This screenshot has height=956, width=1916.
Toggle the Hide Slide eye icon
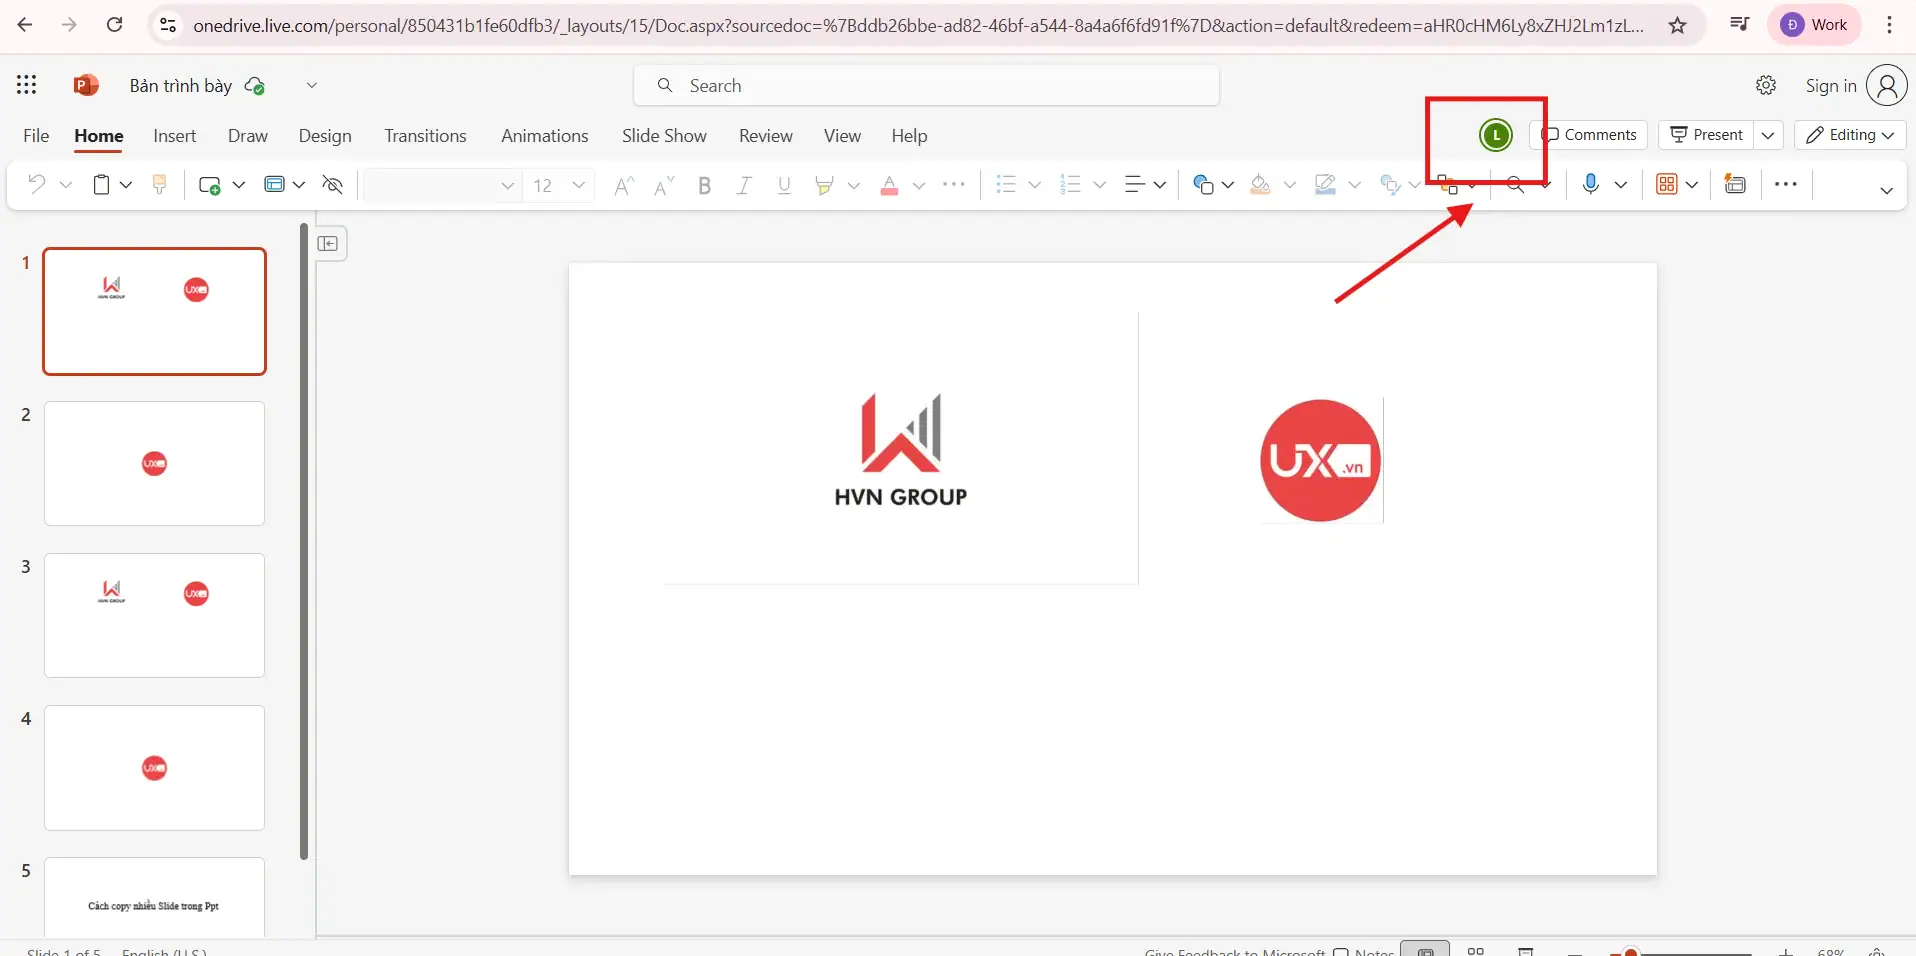[x=333, y=185]
